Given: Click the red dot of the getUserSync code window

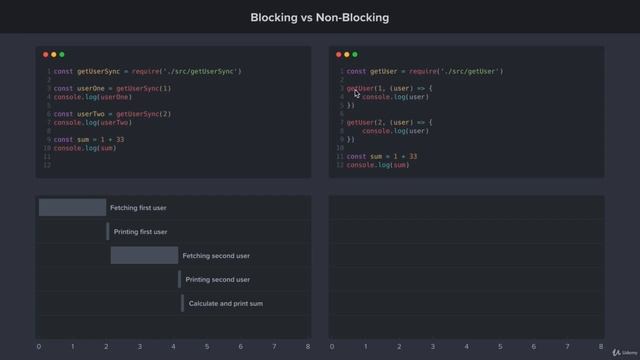Looking at the screenshot, I should pyautogui.click(x=45, y=54).
